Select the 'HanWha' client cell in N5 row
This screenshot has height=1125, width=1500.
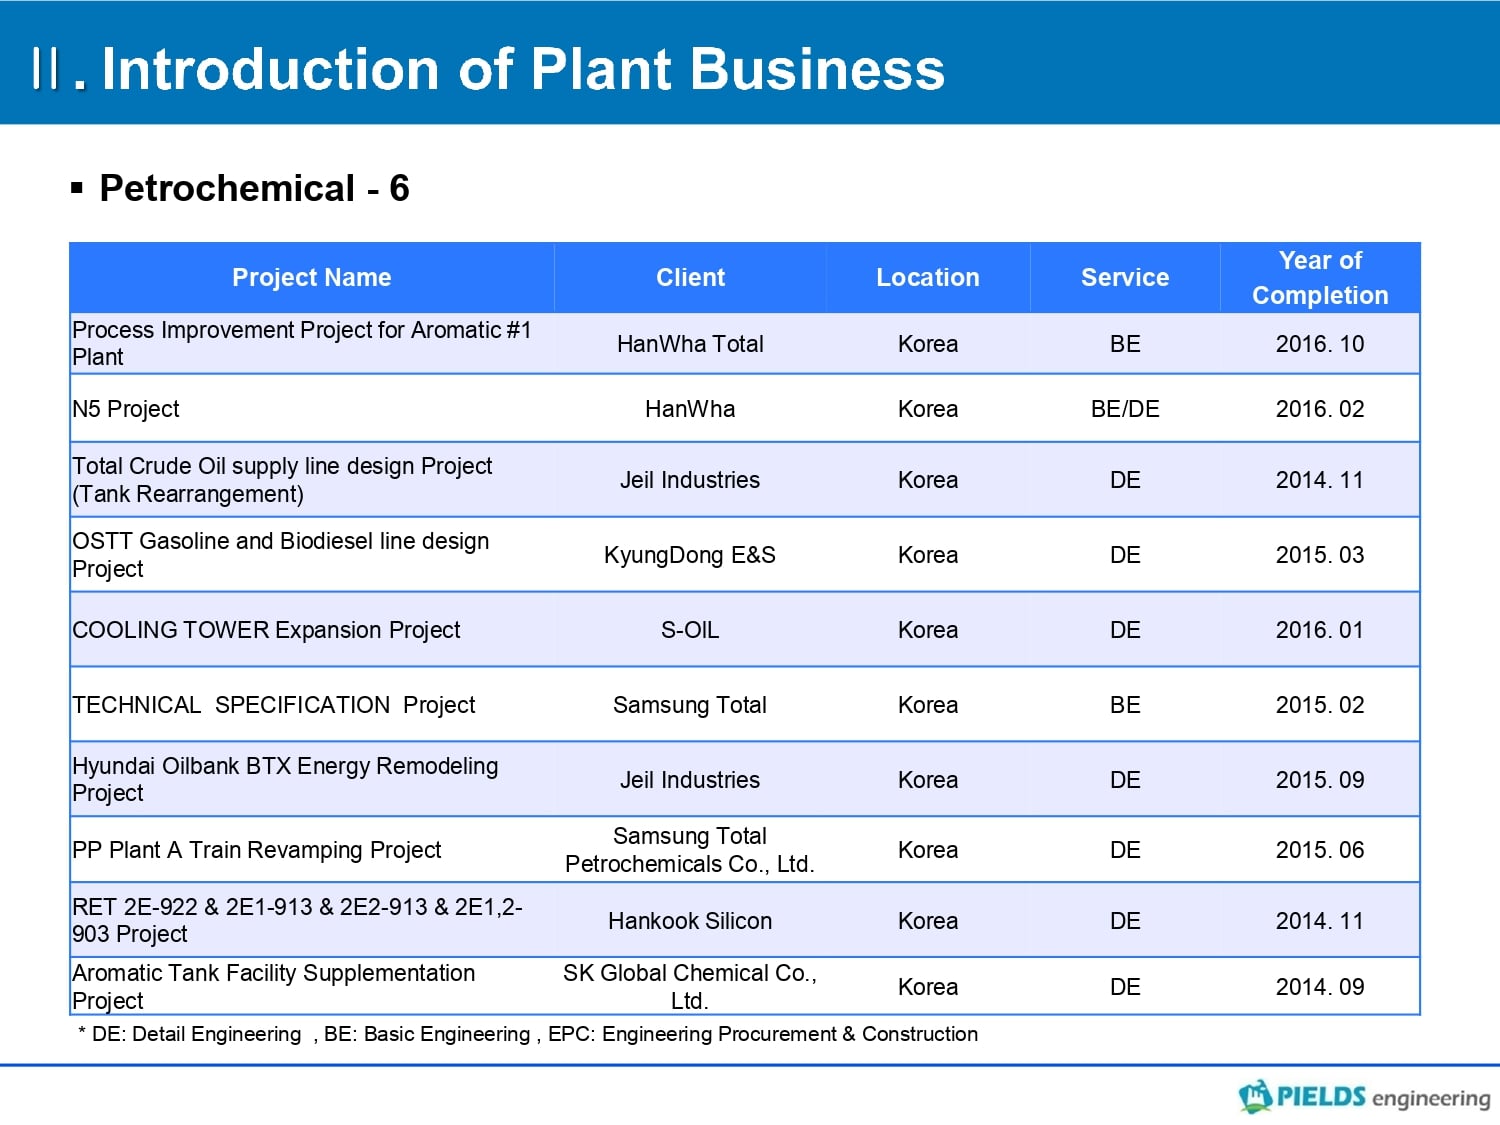pyautogui.click(x=690, y=408)
